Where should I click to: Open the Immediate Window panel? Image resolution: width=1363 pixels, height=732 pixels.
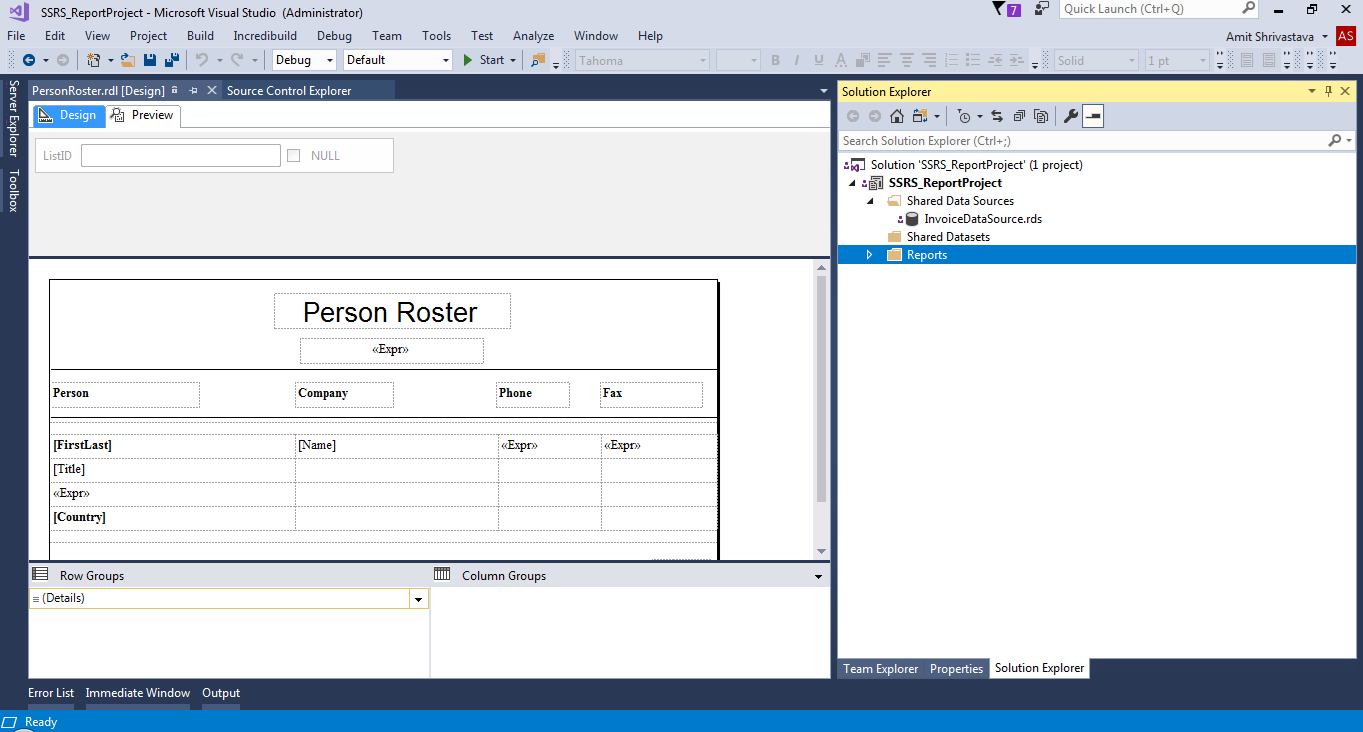(137, 693)
